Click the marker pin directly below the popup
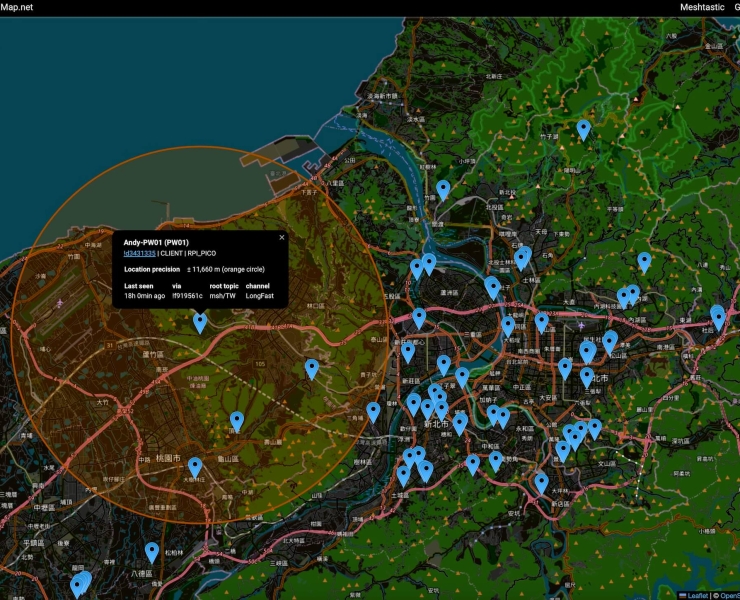The height and width of the screenshot is (600, 740). coord(200,322)
